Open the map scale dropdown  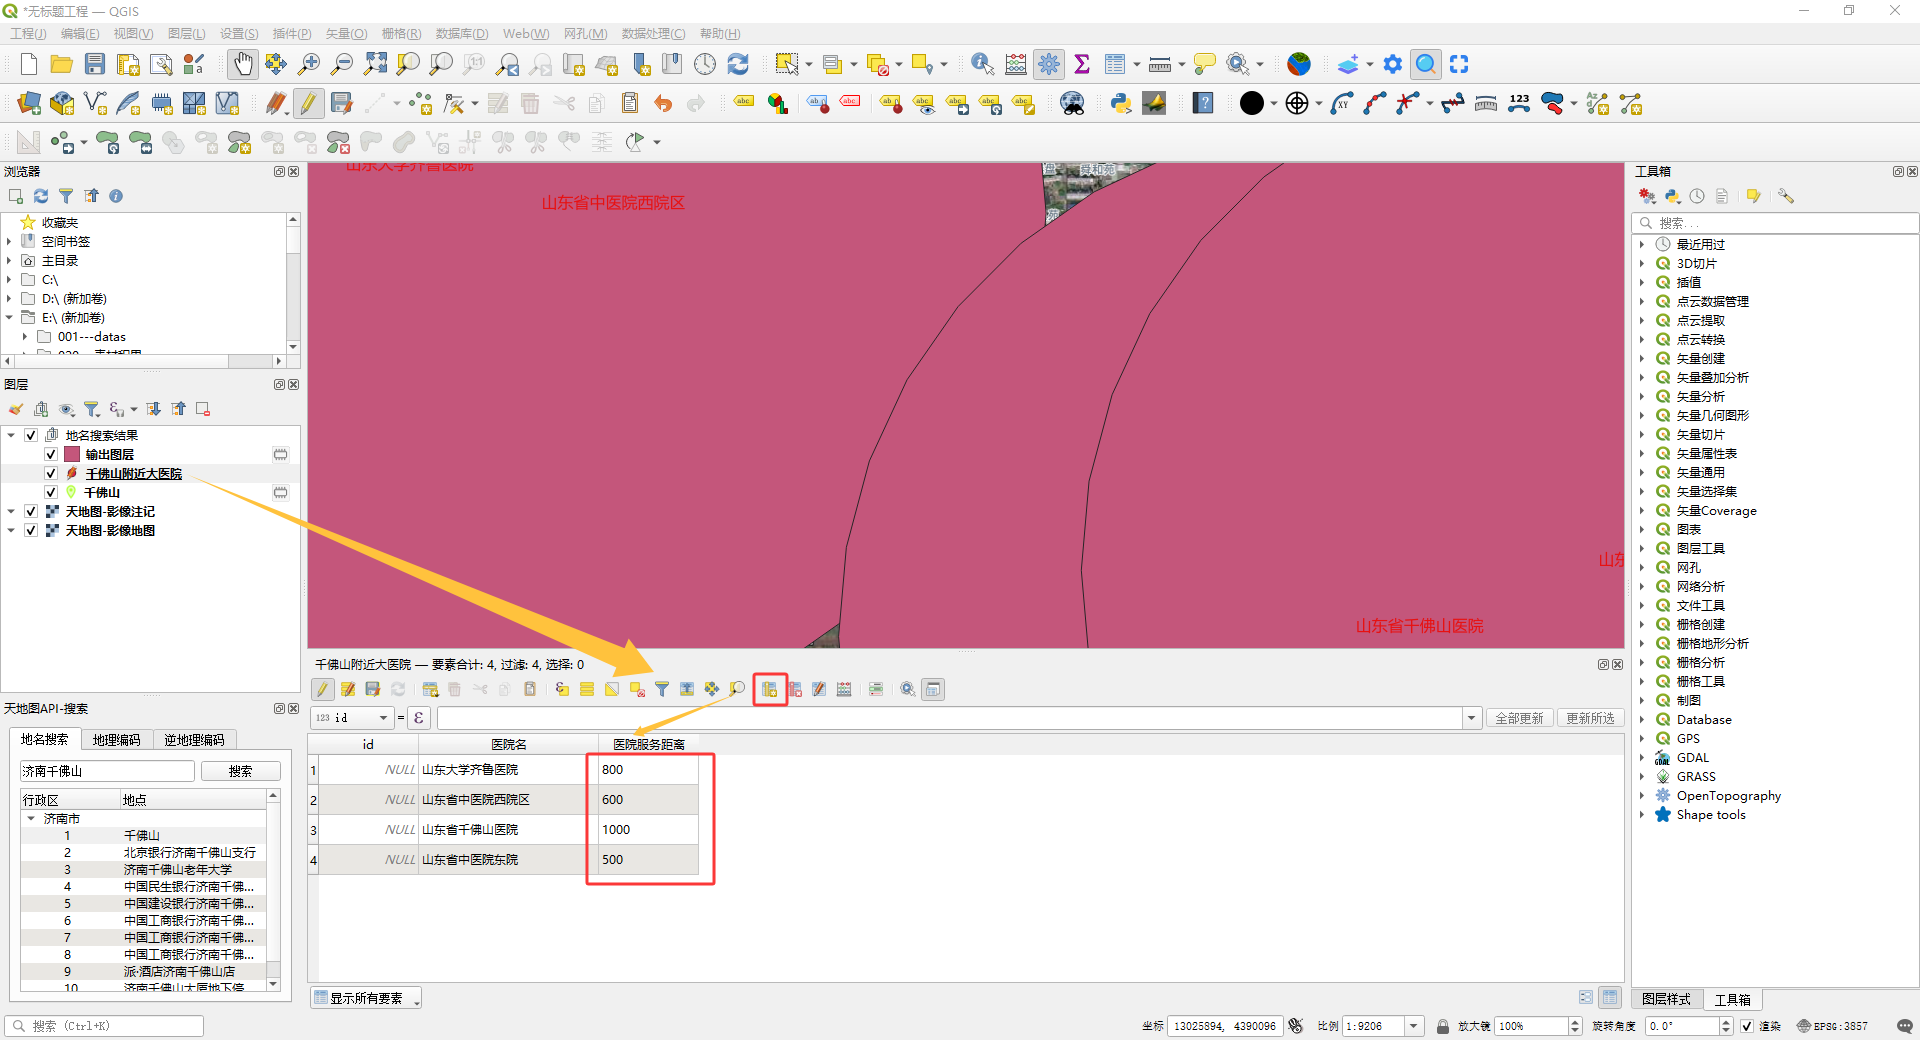point(1414,1026)
